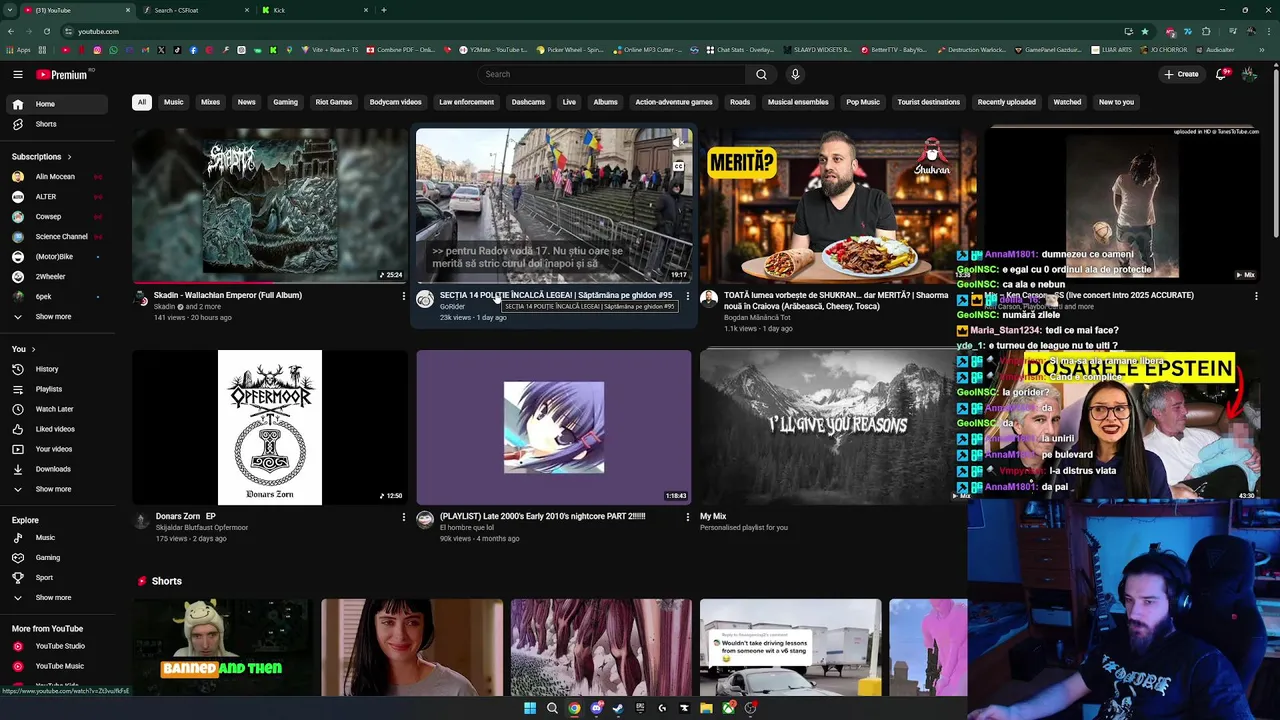Open options menu for Donars Zorn EP

click(404, 517)
